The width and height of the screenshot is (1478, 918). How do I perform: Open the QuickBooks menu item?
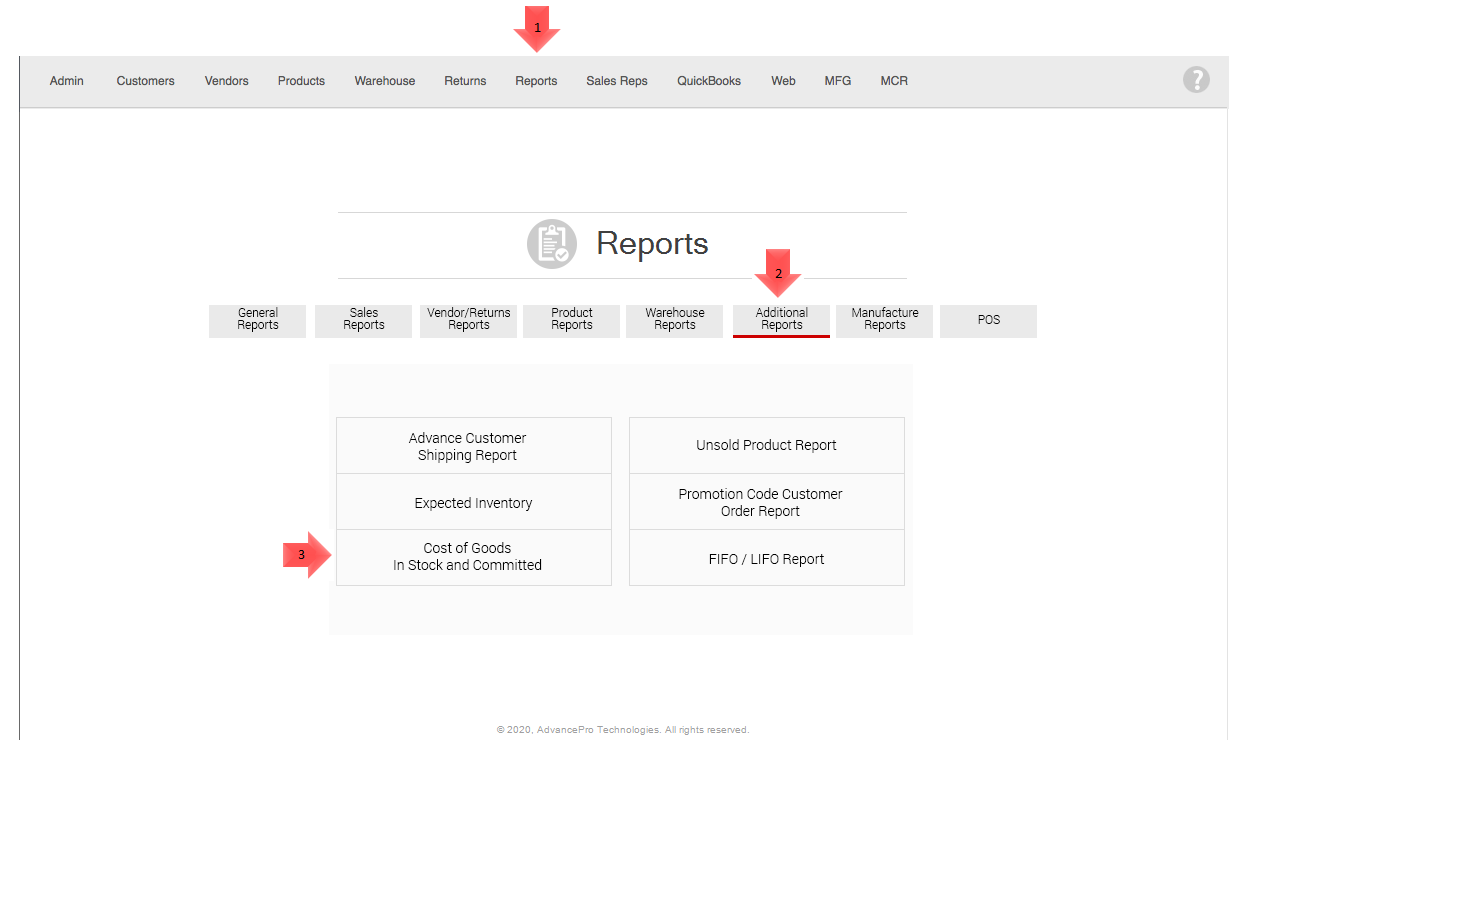click(x=708, y=81)
